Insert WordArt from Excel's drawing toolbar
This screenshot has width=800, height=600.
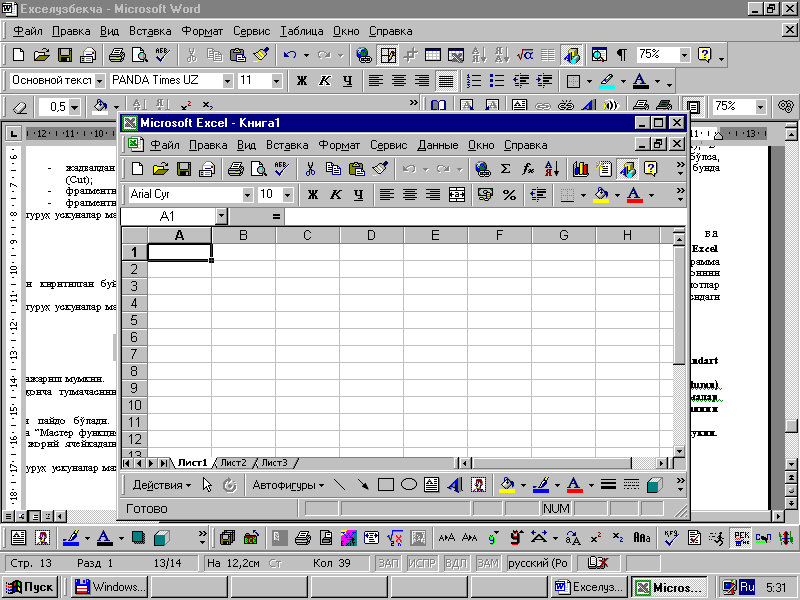(x=455, y=485)
